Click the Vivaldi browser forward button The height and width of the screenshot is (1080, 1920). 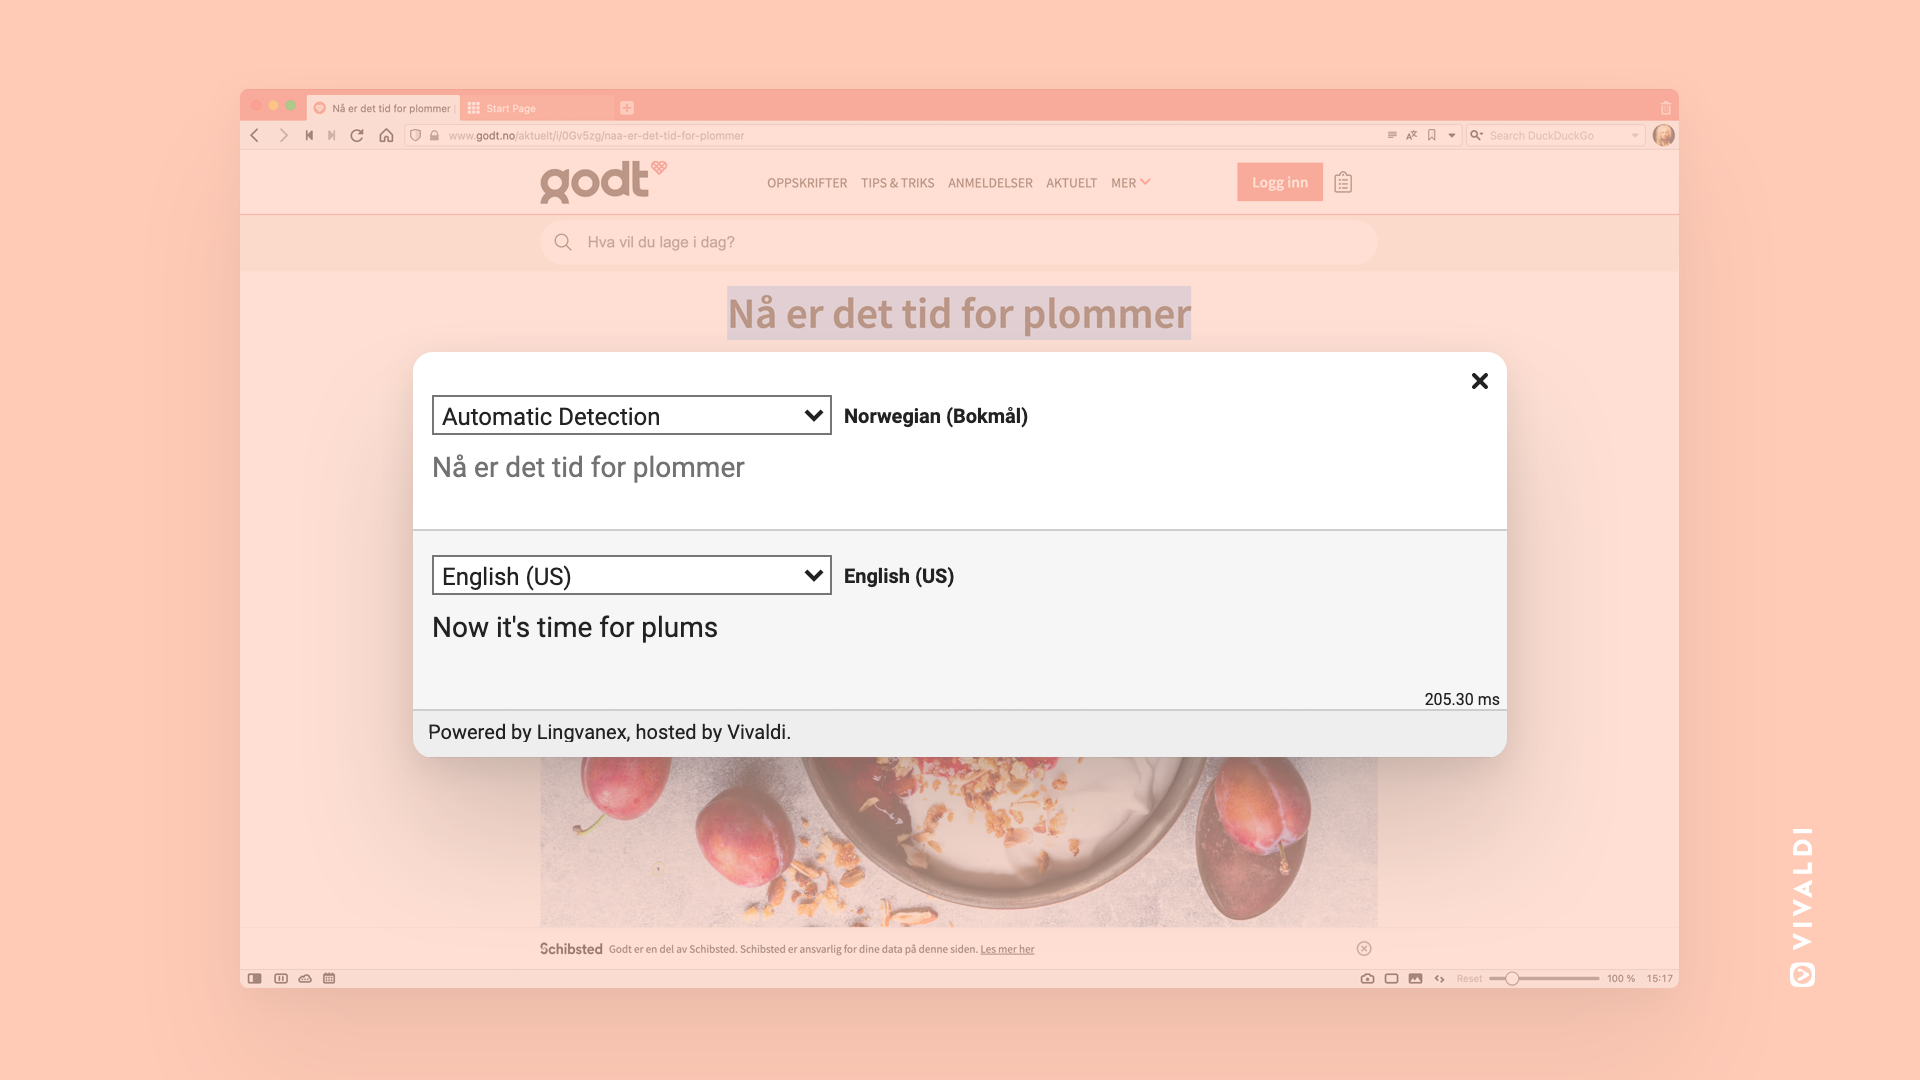281,135
